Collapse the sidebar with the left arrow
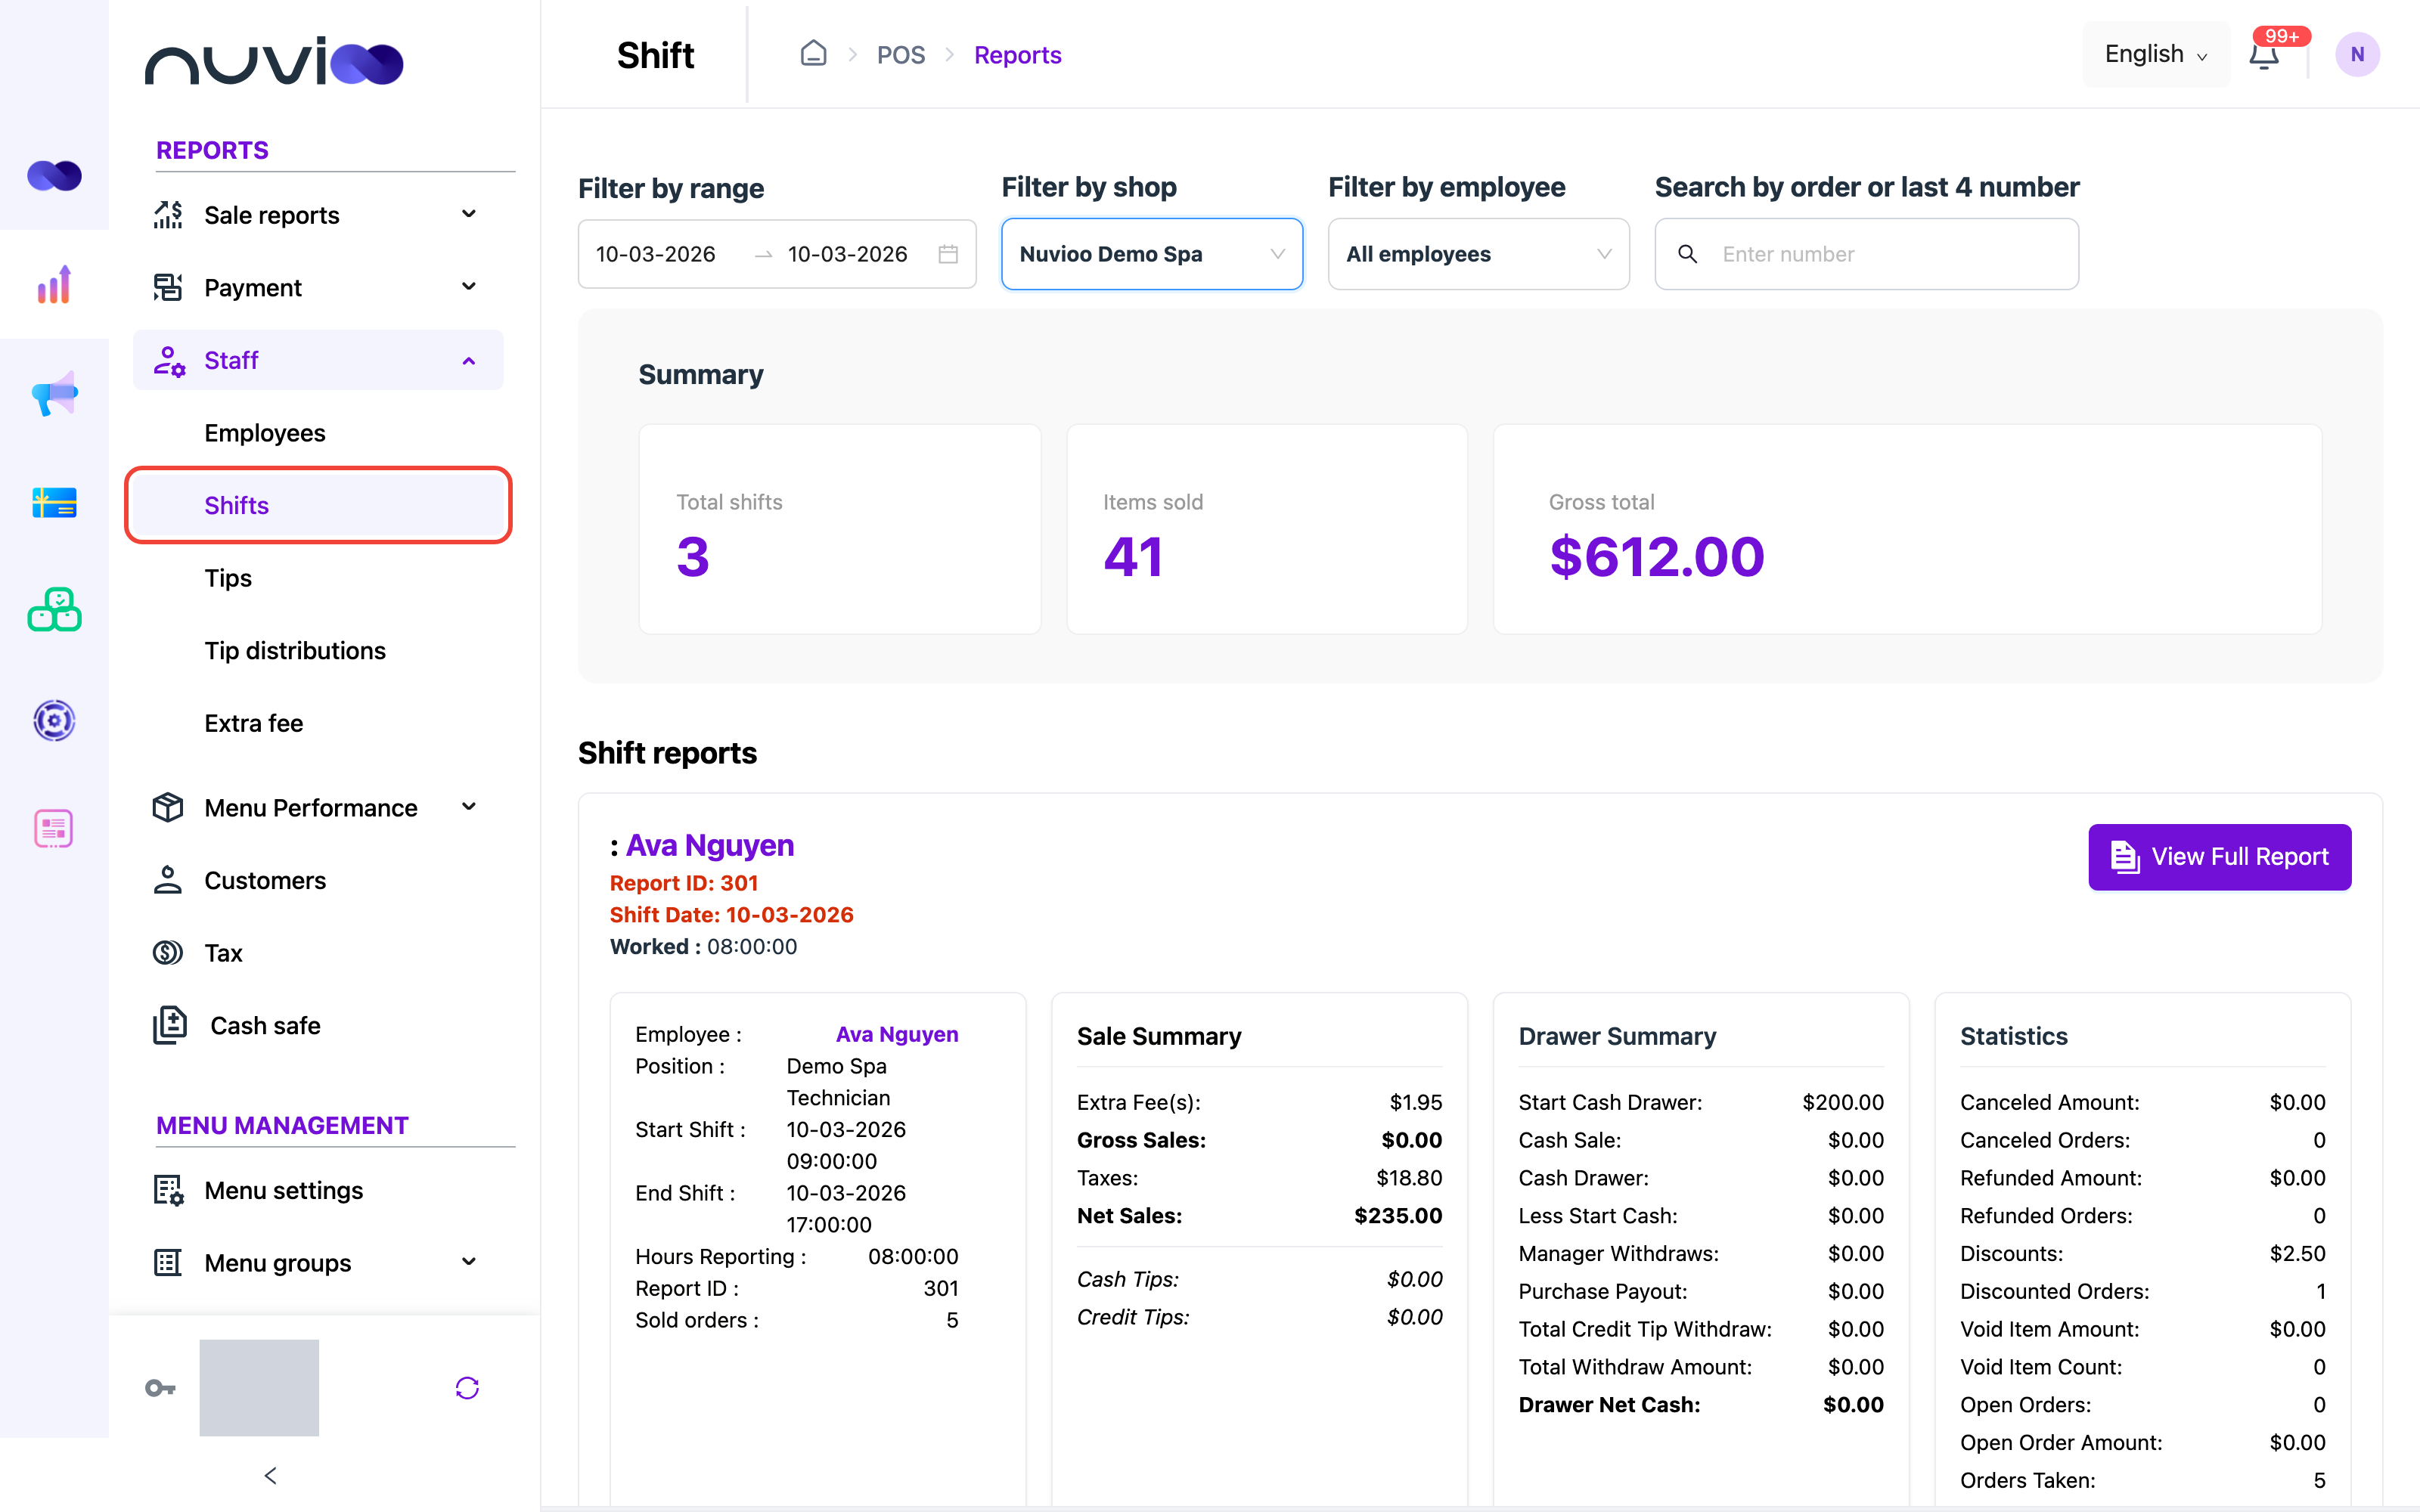 [x=270, y=1476]
